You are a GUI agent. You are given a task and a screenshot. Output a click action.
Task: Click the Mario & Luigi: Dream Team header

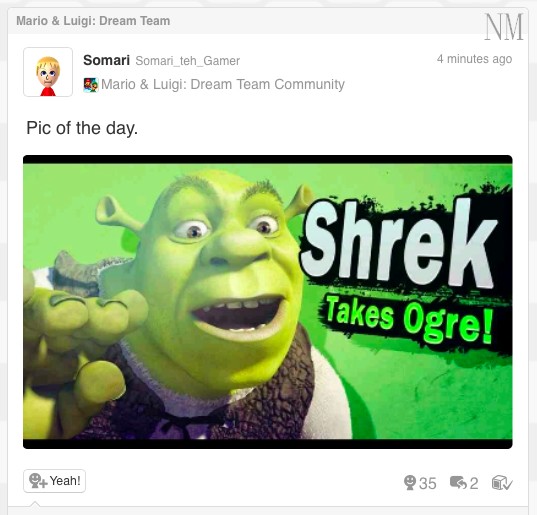(93, 21)
